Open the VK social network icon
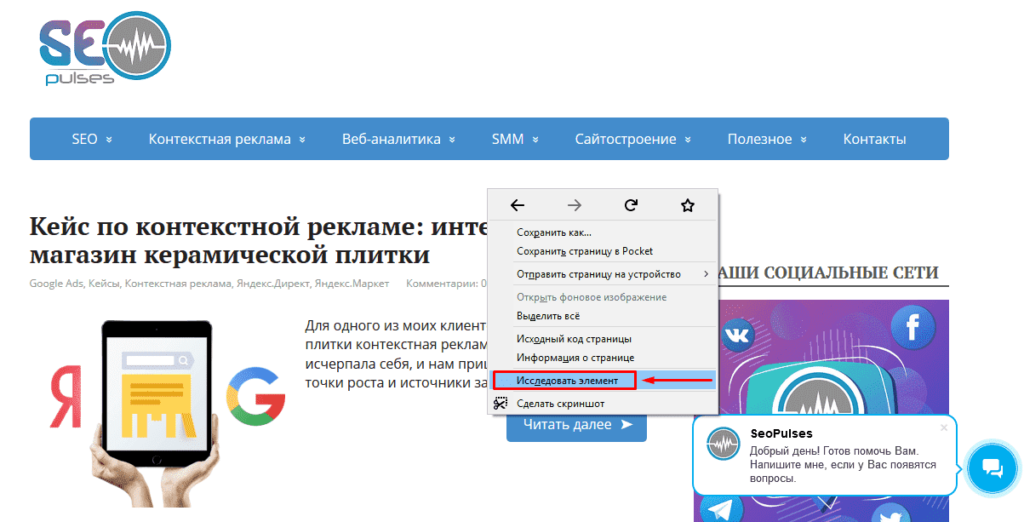Image resolution: width=1024 pixels, height=522 pixels. 738,336
